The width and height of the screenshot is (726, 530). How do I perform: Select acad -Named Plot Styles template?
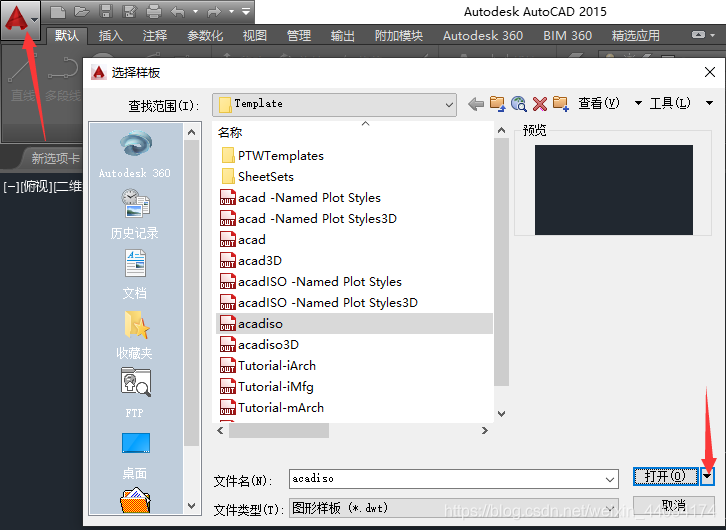click(300, 198)
